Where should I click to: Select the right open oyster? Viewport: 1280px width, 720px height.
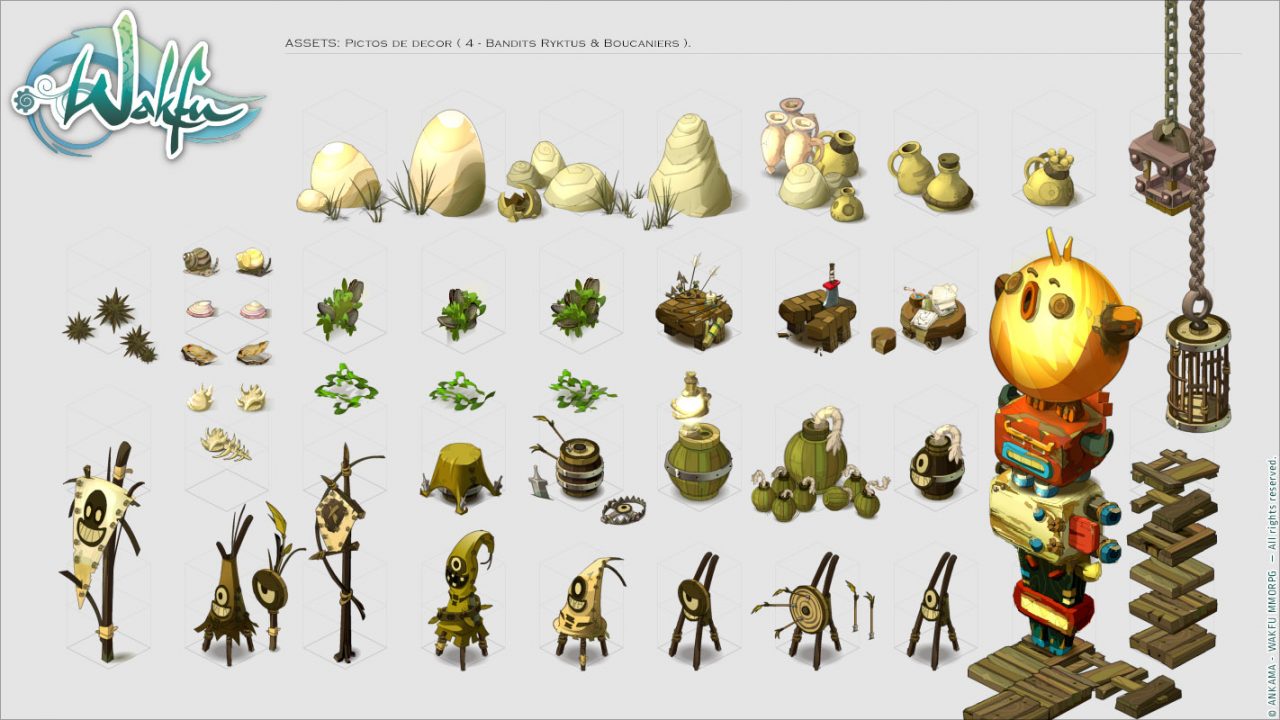253,353
